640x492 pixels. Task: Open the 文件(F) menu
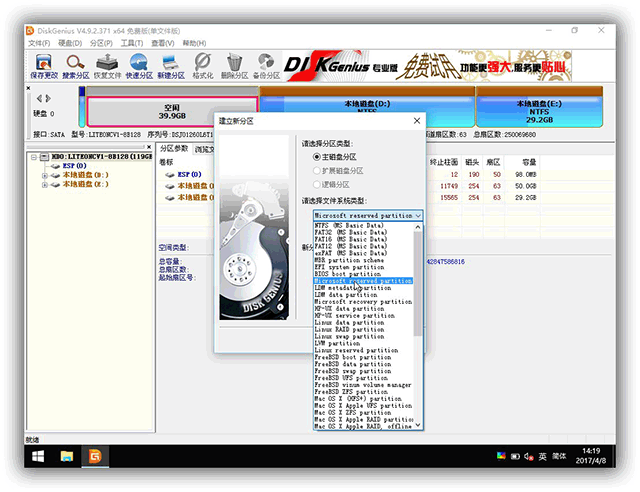pyautogui.click(x=39, y=43)
